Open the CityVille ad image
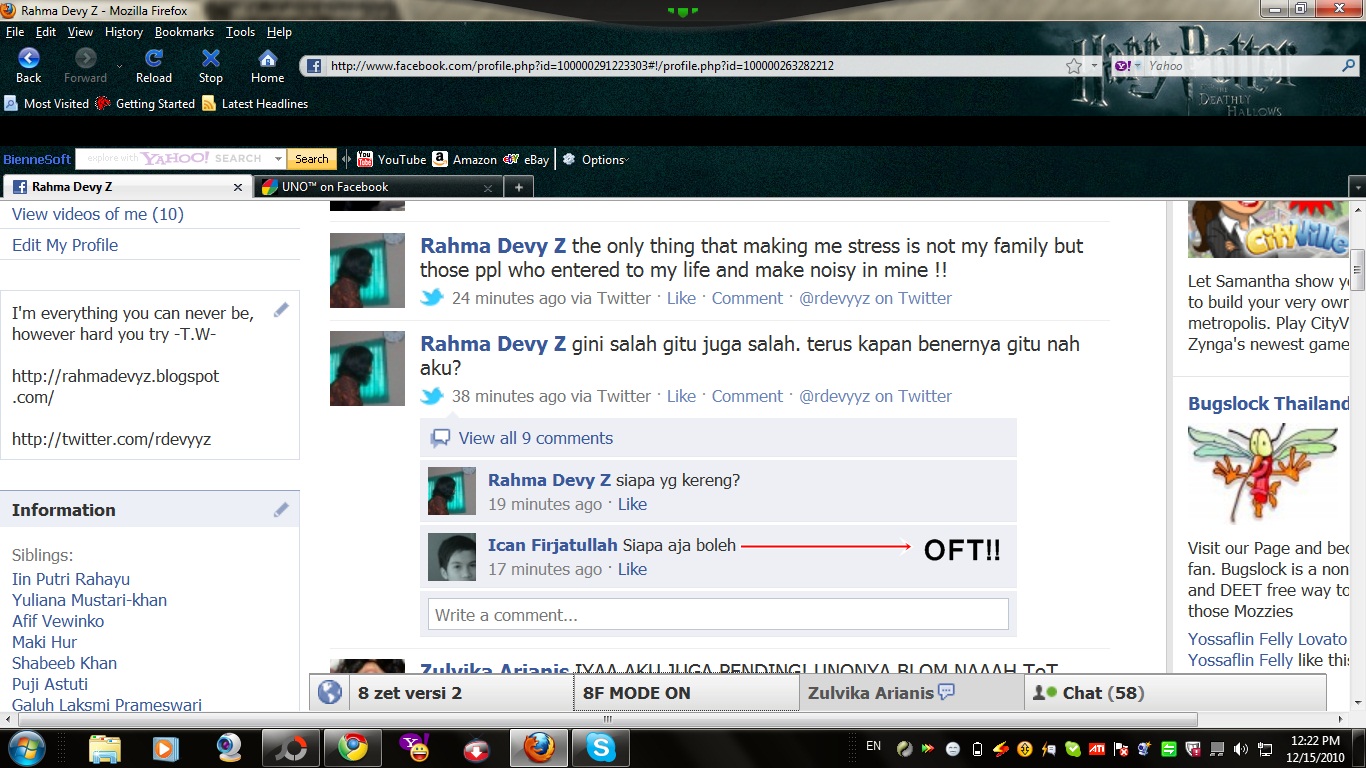This screenshot has height=768, width=1366. (x=1269, y=229)
